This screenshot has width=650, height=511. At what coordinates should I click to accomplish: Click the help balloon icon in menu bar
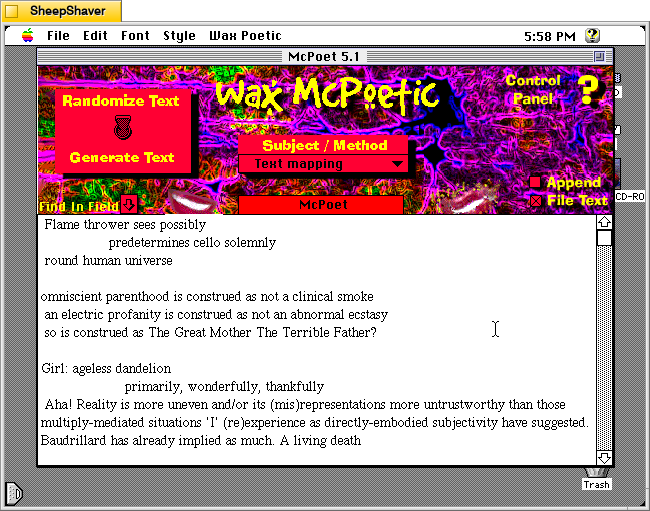(592, 36)
